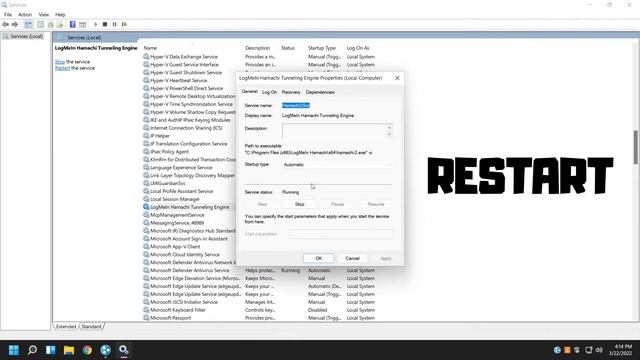Switch to the Extended view tab at bottom
Image resolution: width=640 pixels, height=360 pixels.
tap(66, 327)
